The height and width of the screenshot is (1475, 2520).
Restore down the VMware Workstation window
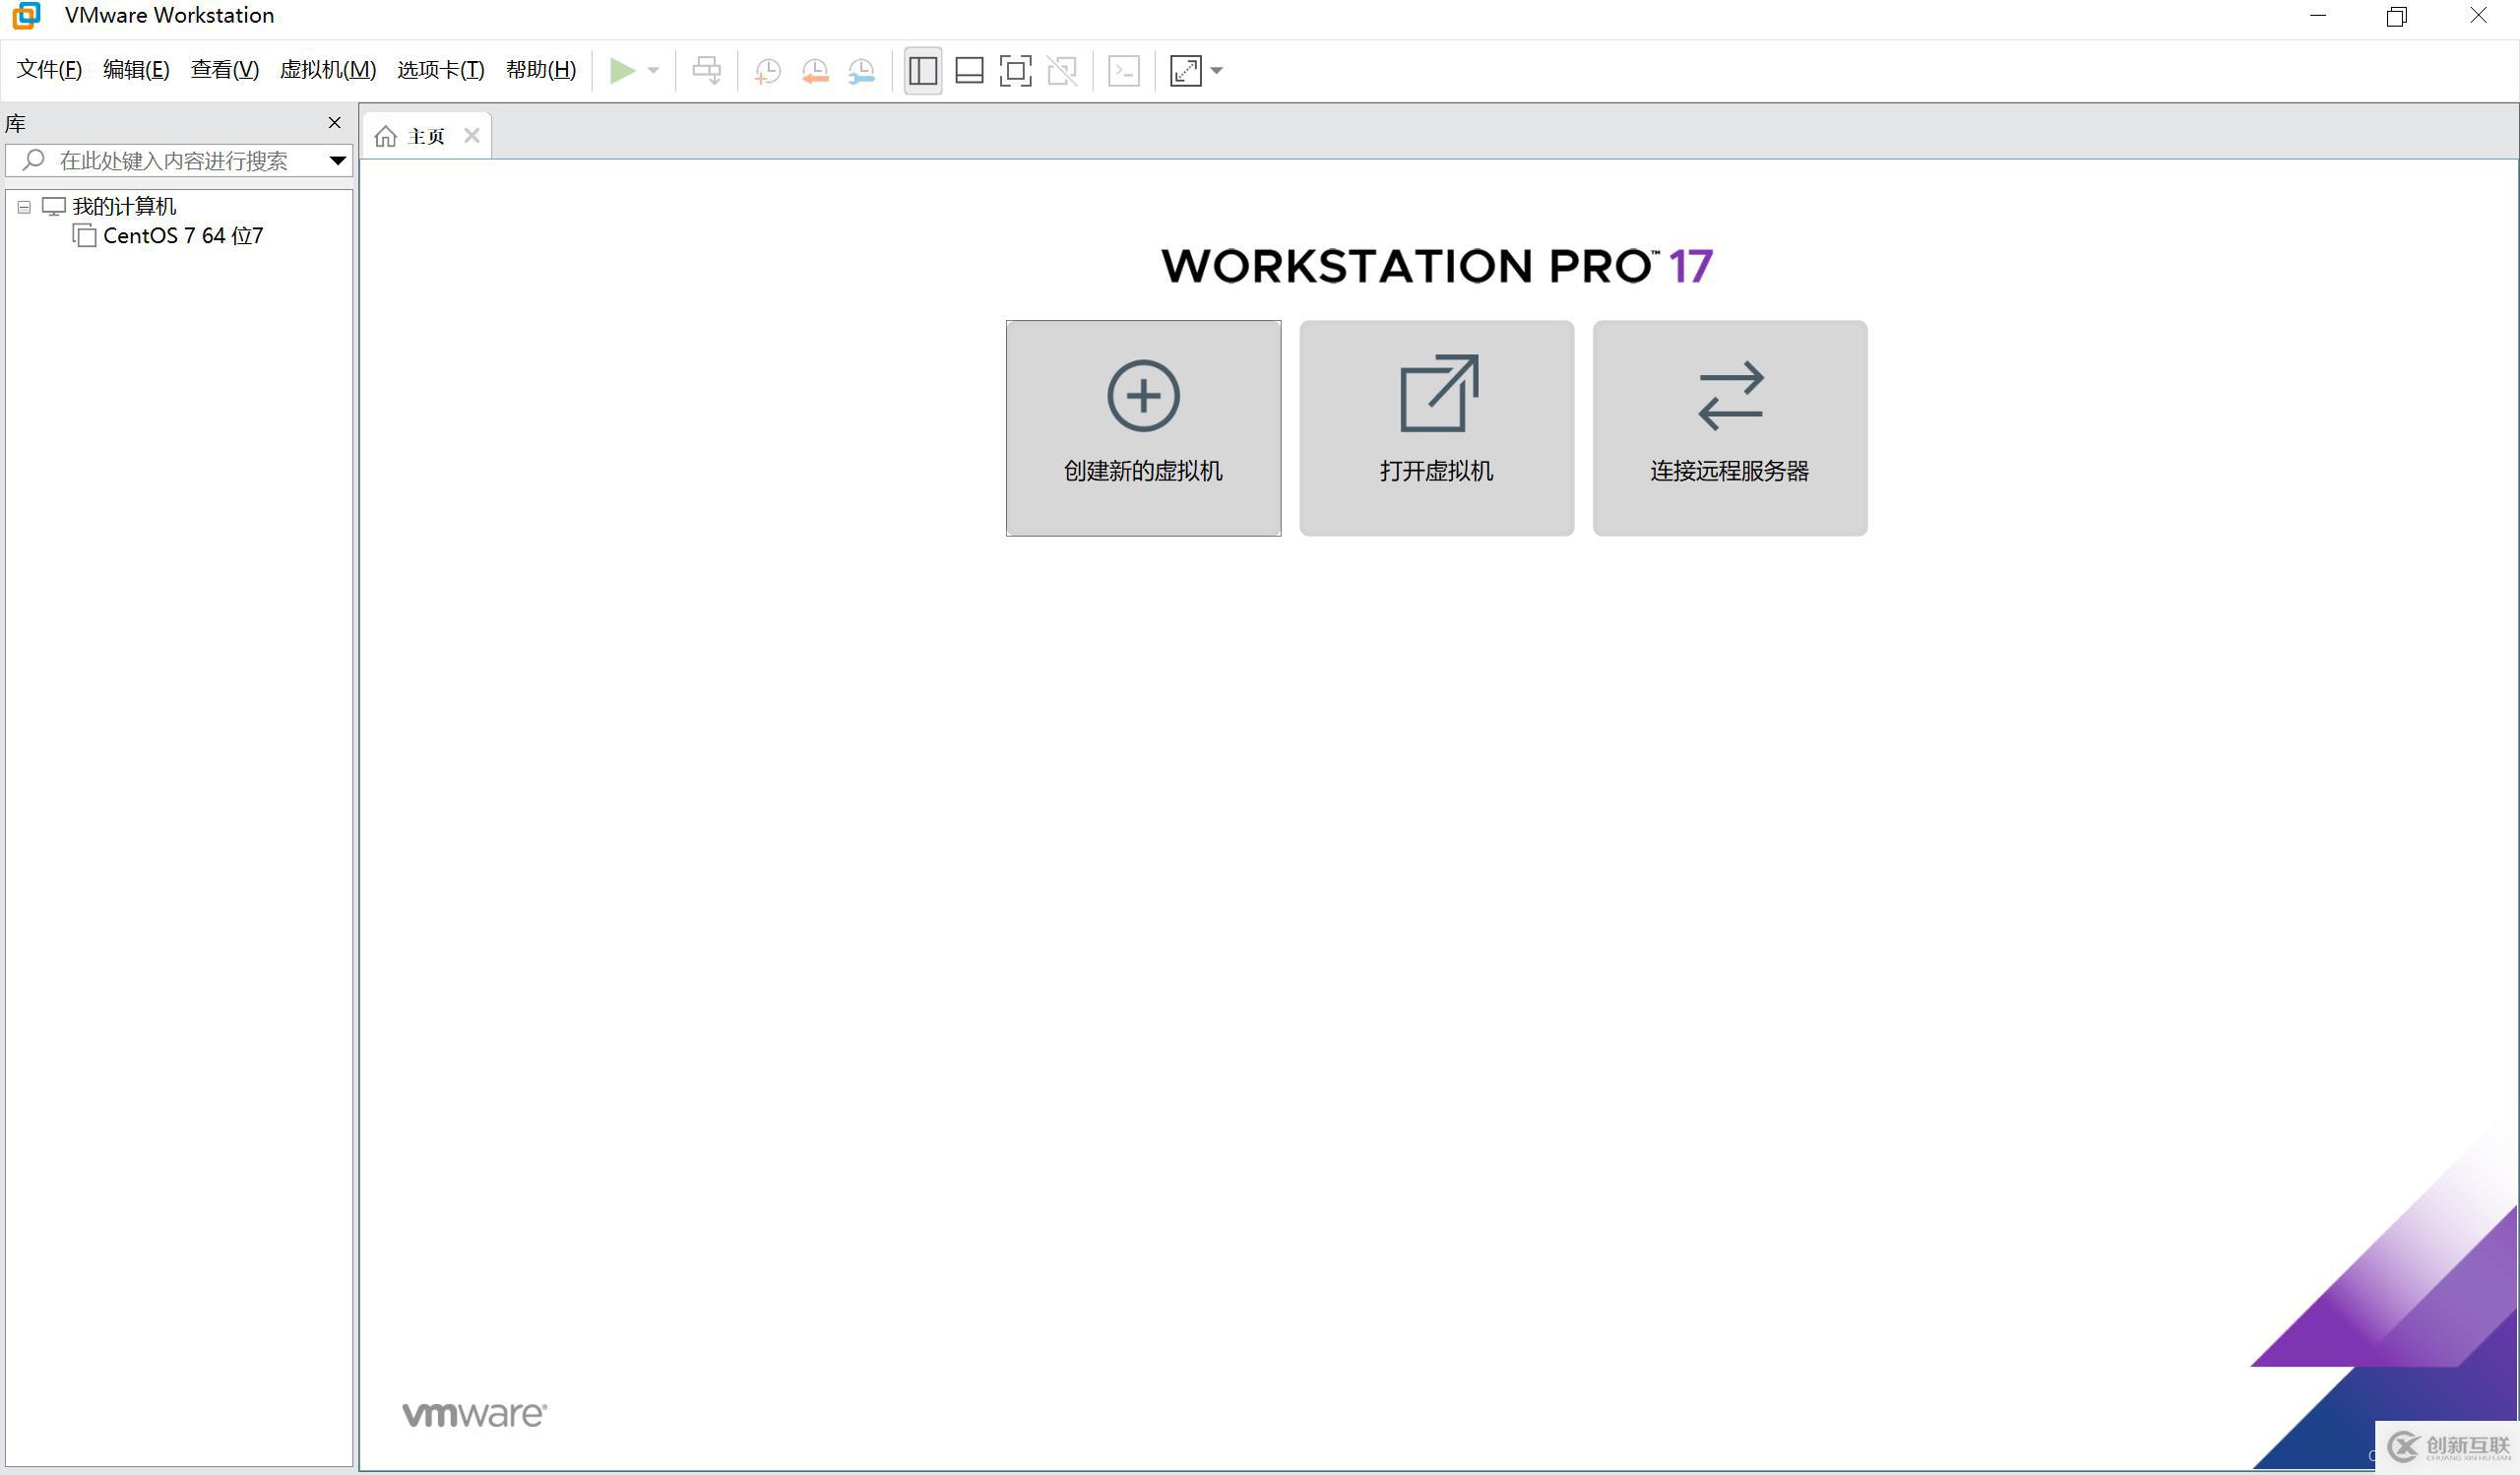[x=2396, y=15]
